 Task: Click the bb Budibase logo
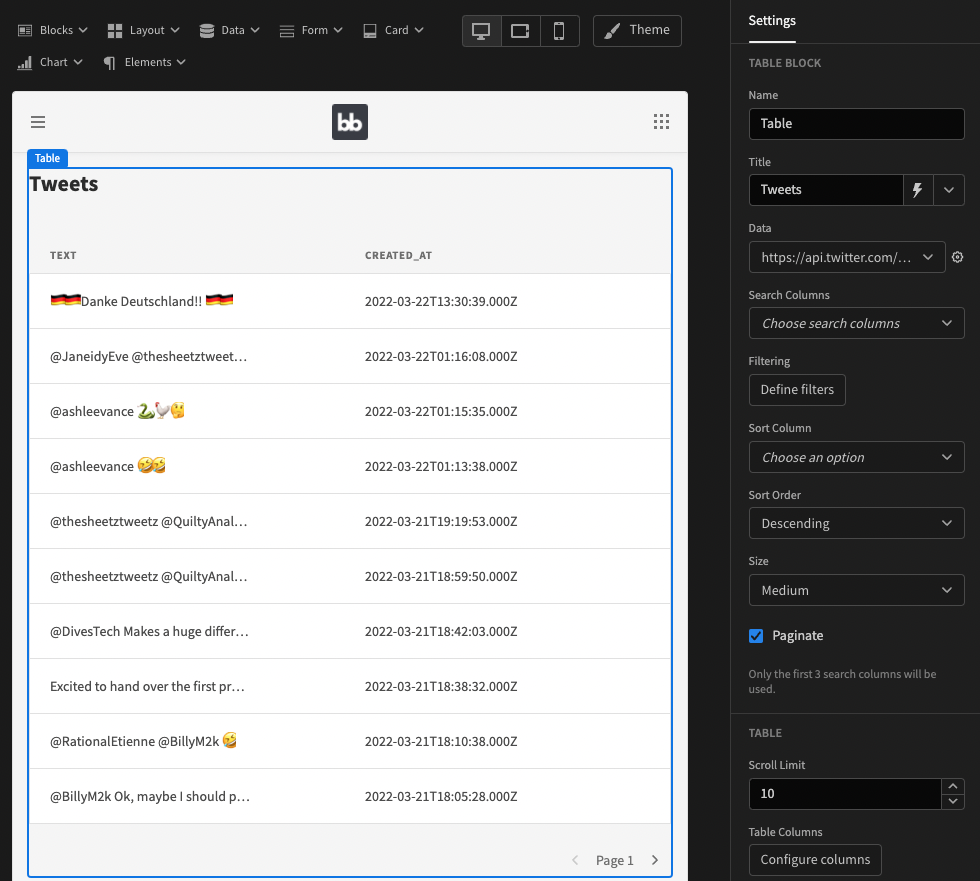pos(350,122)
